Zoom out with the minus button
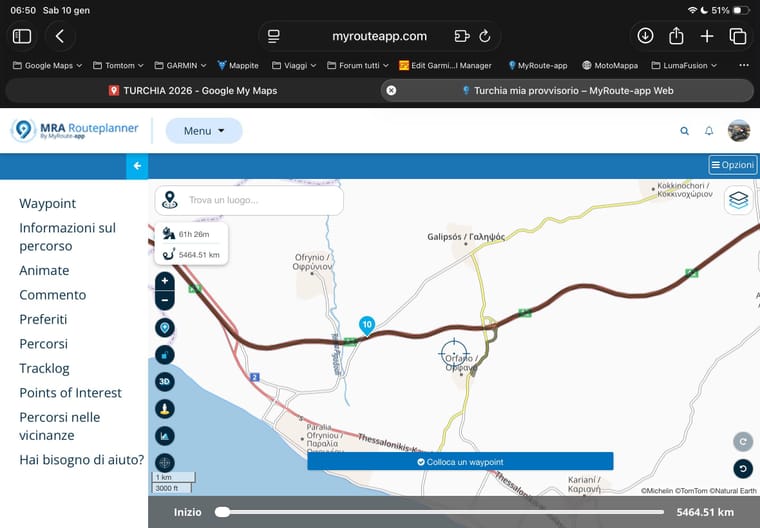 [164, 300]
